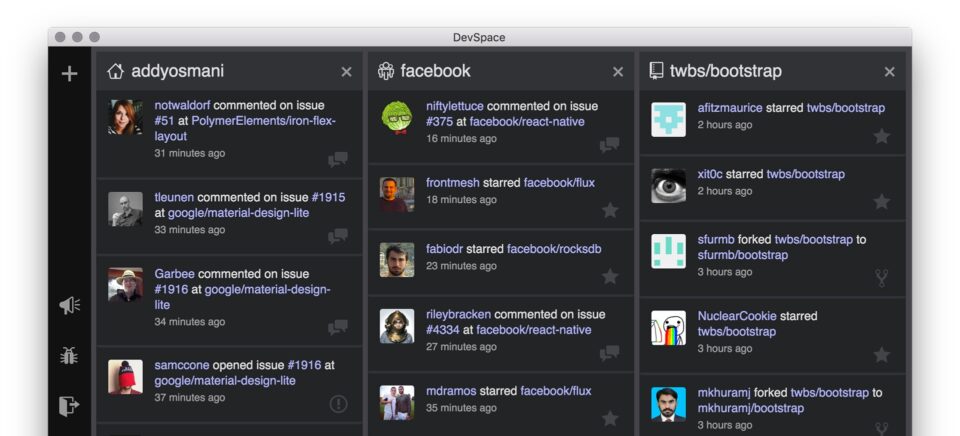Click star icon on afitzmaurice event
960x436 pixels.
(882, 136)
